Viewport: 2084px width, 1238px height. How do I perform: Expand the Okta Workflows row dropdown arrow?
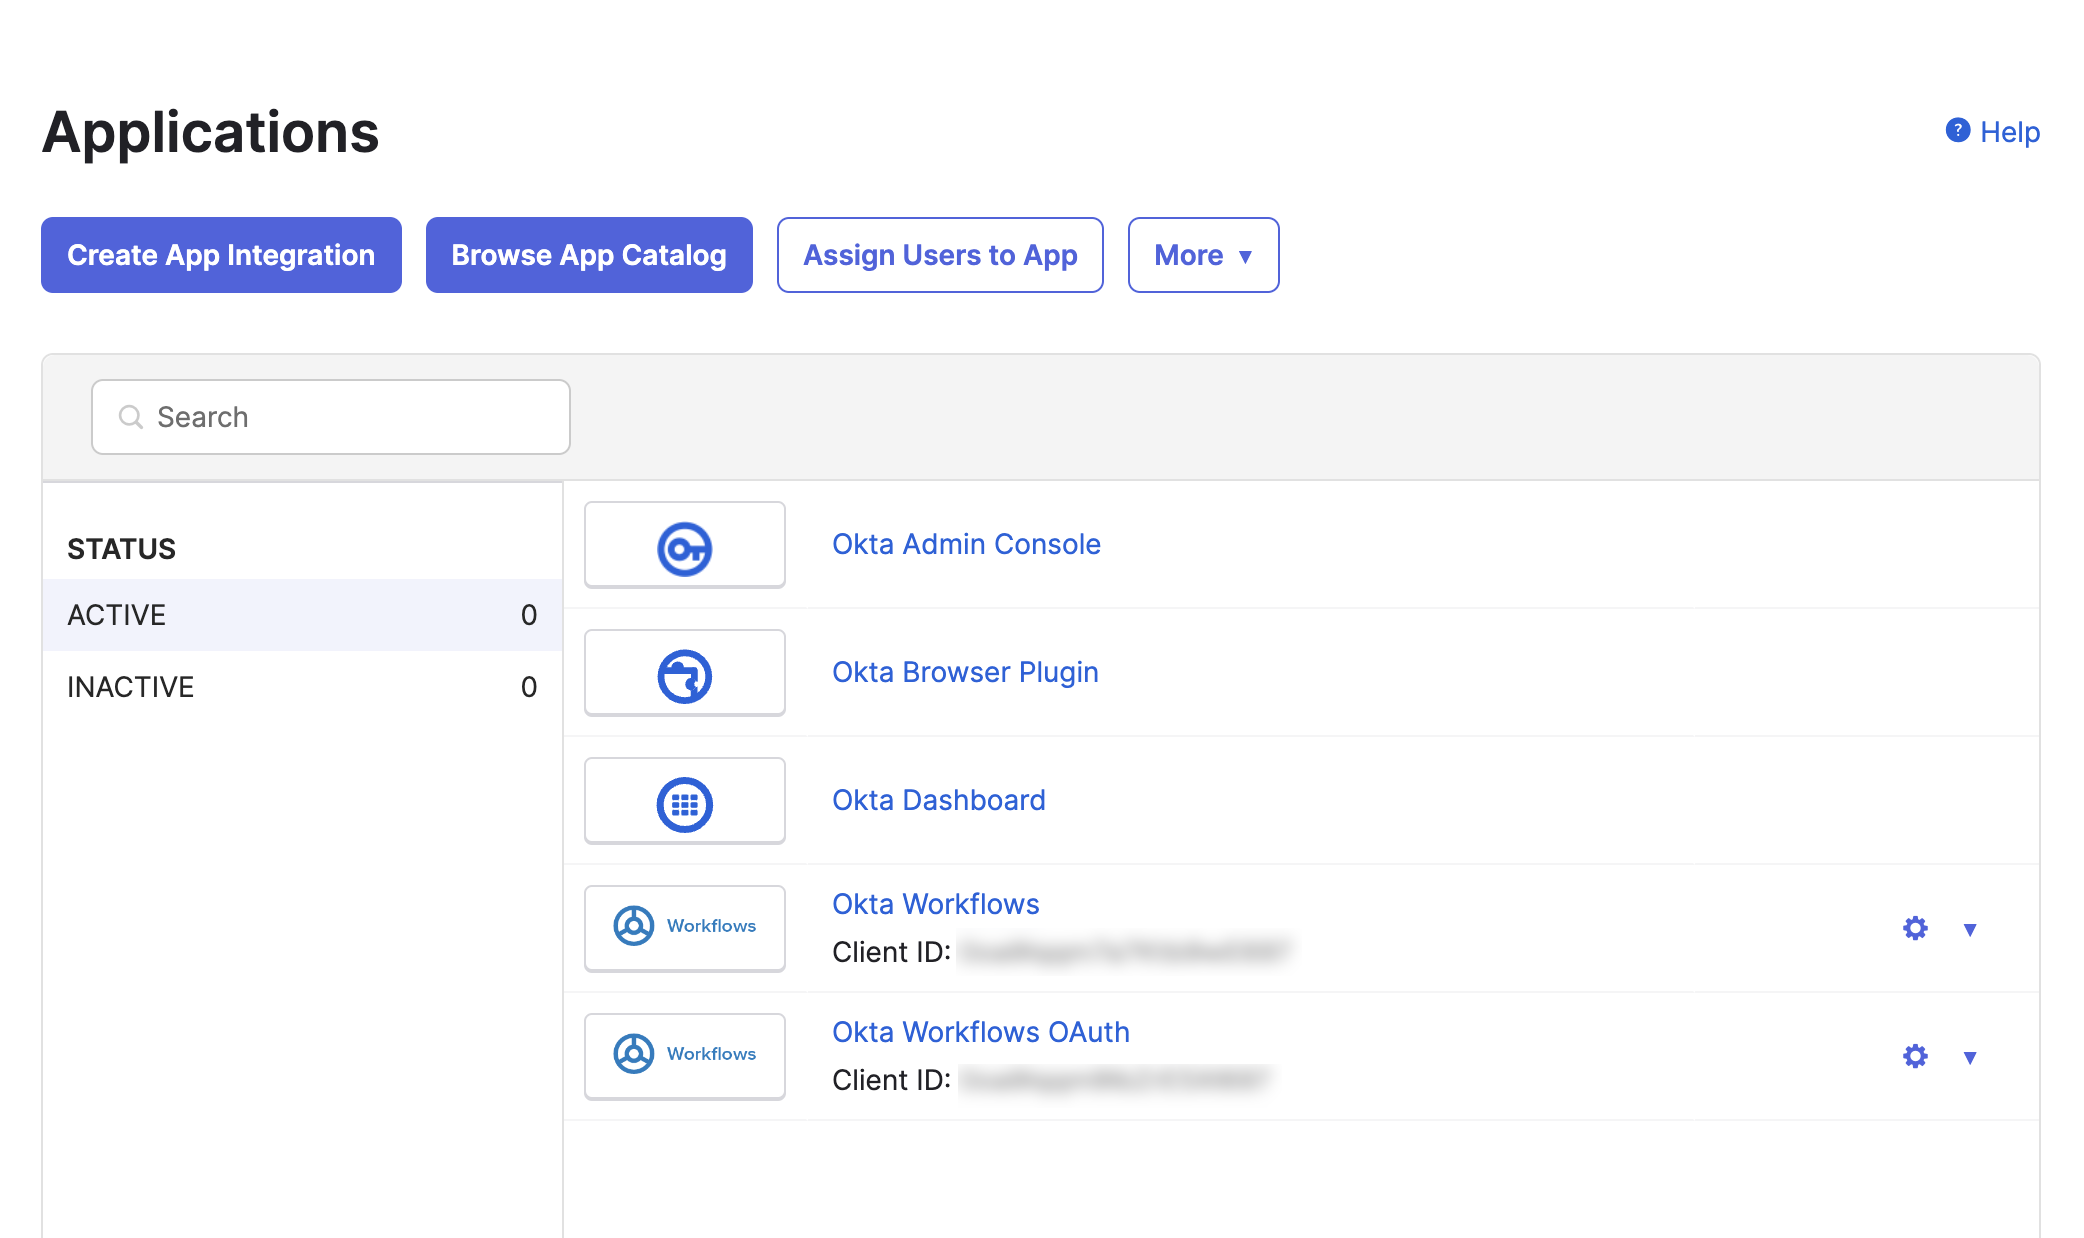pos(1970,928)
